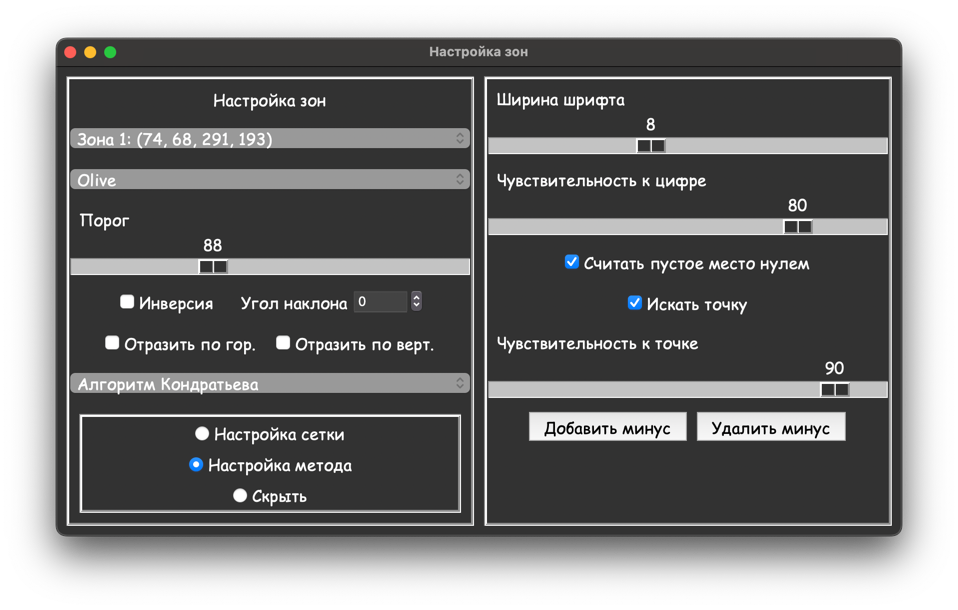Screen dimensions: 958x610
Task: Open the Алгоритм Кондратьева dropdown
Action: 269,384
